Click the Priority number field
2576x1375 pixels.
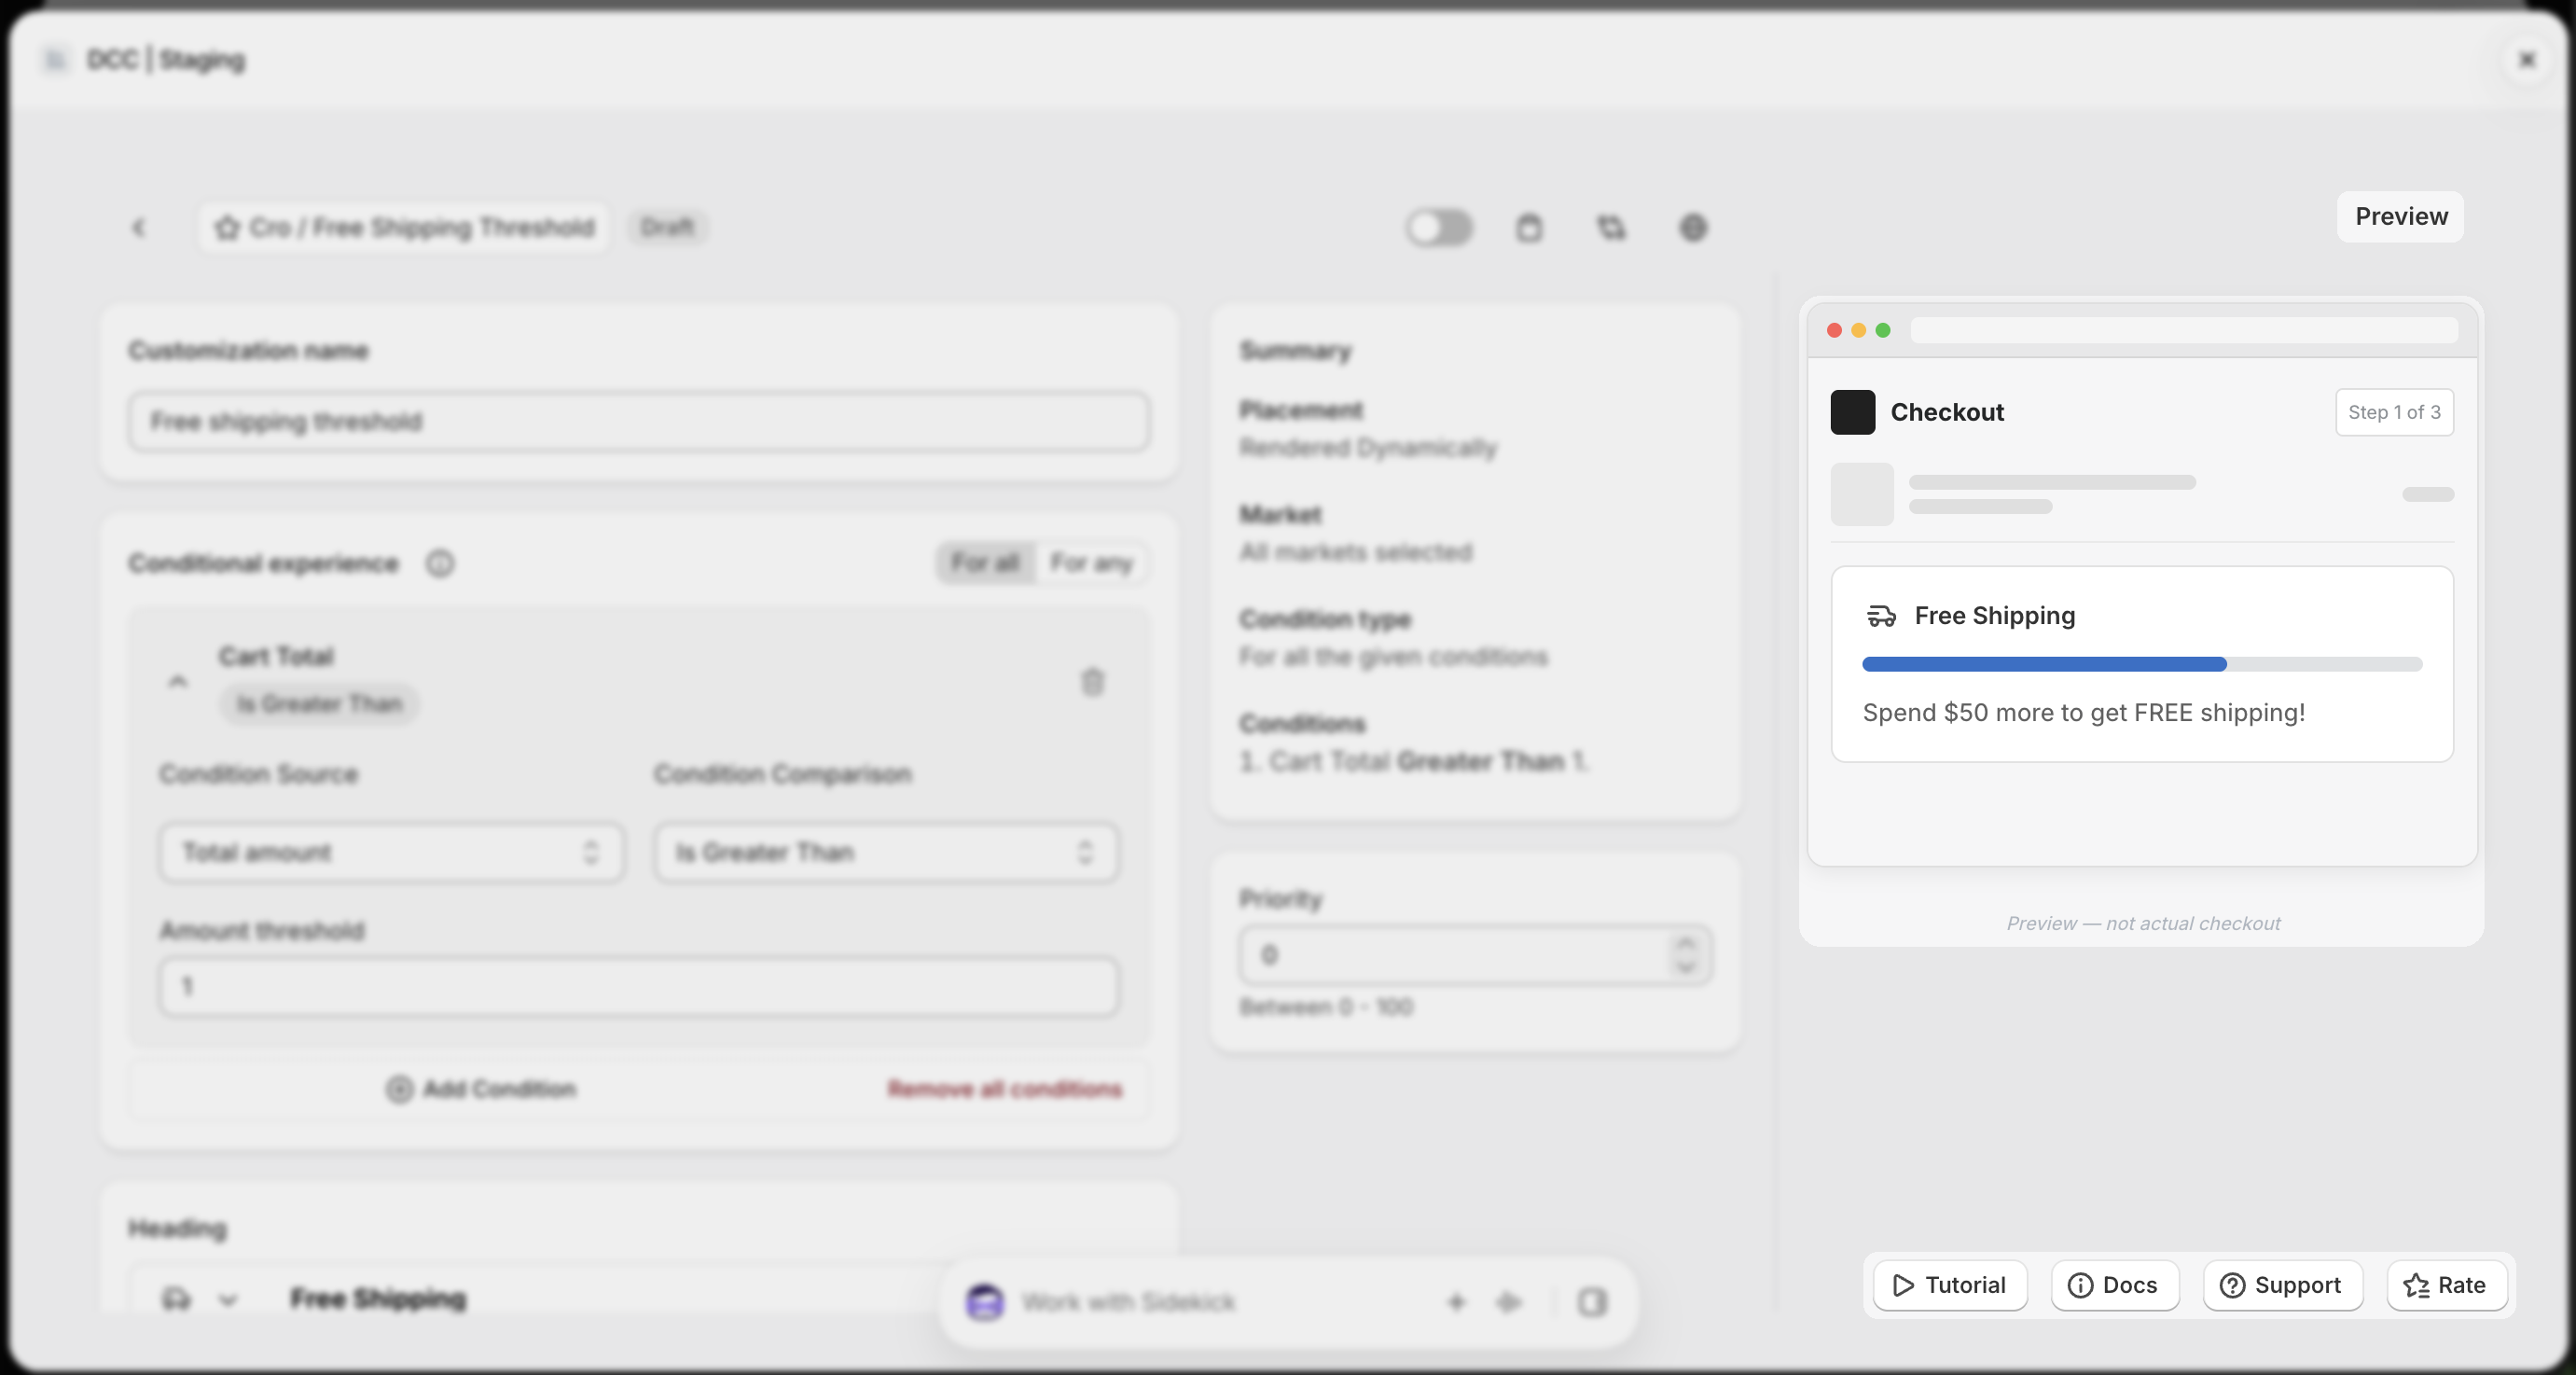[x=1475, y=955]
